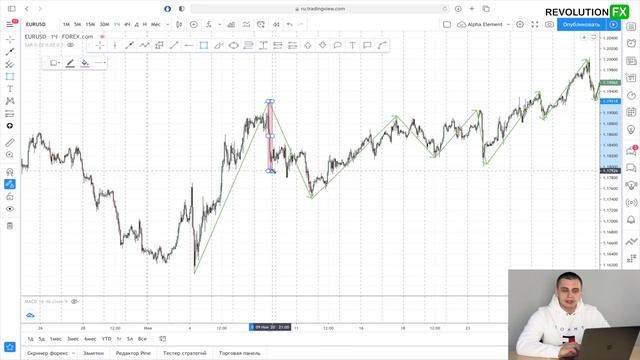The width and height of the screenshot is (640, 360).
Task: Remove drawings with trash icon
Action: [10, 226]
